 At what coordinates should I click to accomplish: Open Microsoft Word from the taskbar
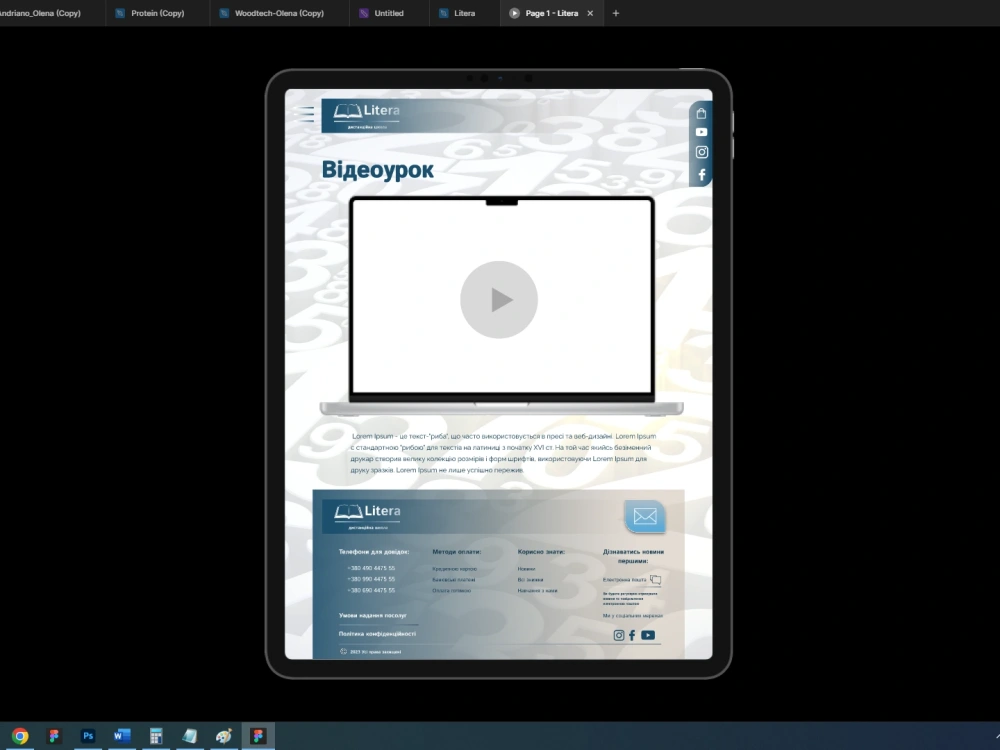(x=122, y=736)
